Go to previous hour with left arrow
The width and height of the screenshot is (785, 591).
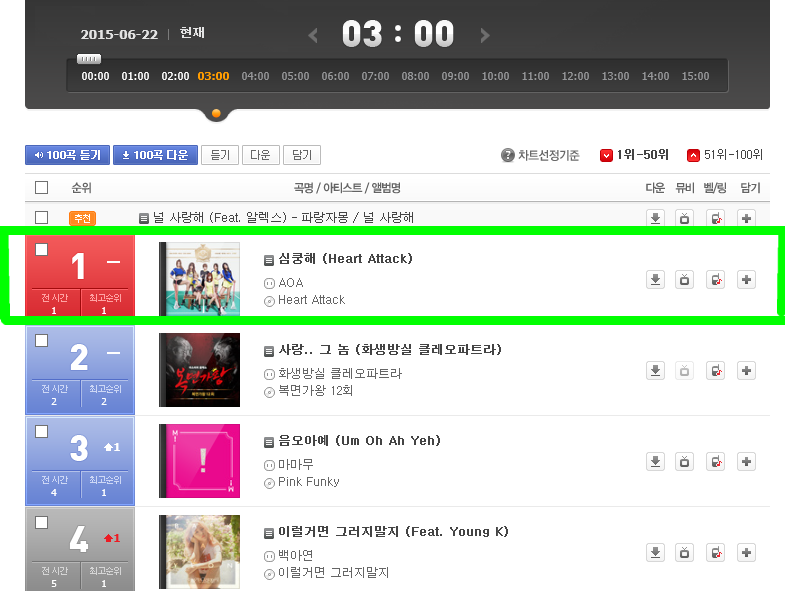pos(313,36)
